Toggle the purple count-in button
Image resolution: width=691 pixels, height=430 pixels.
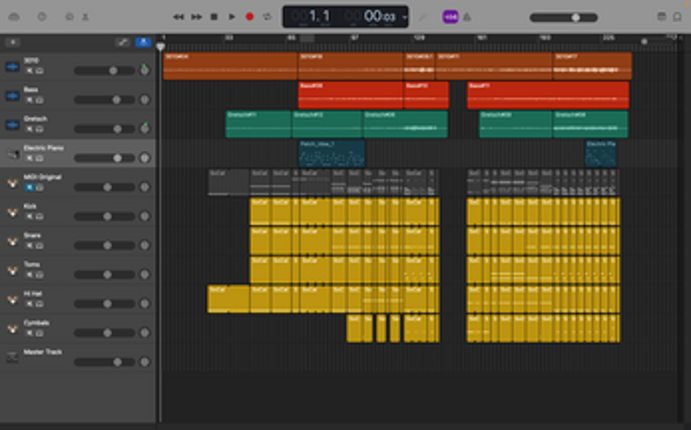(x=449, y=17)
